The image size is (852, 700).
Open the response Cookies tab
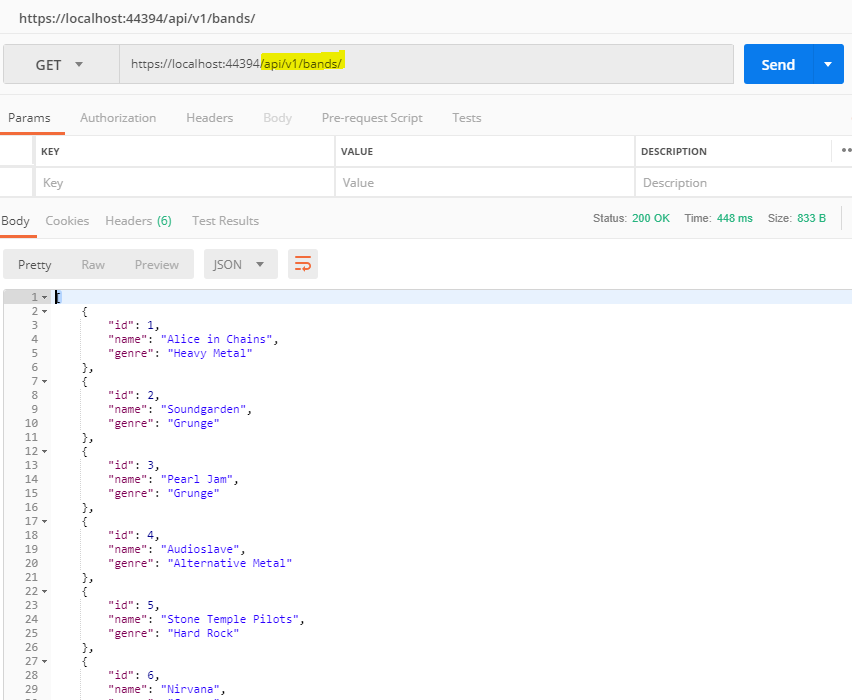67,221
